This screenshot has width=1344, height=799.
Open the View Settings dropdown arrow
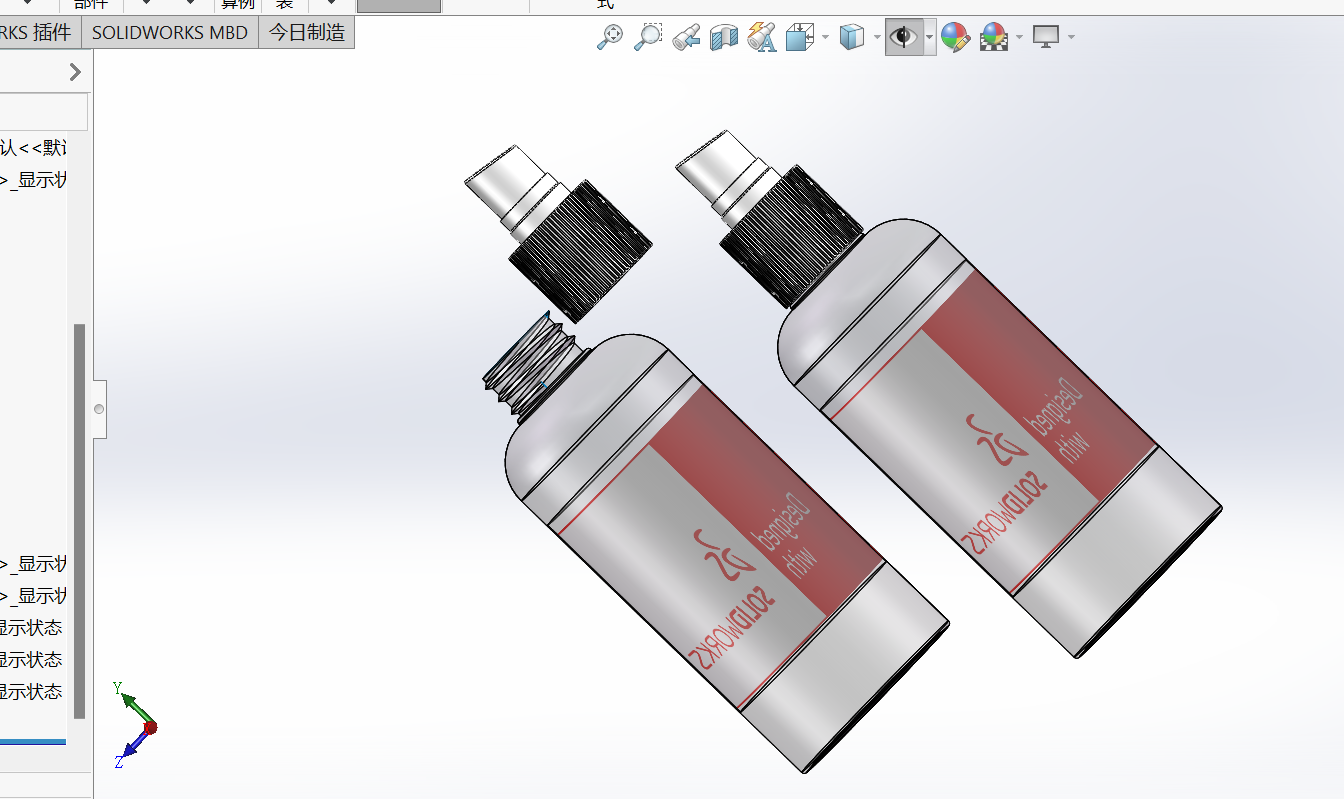point(1071,38)
